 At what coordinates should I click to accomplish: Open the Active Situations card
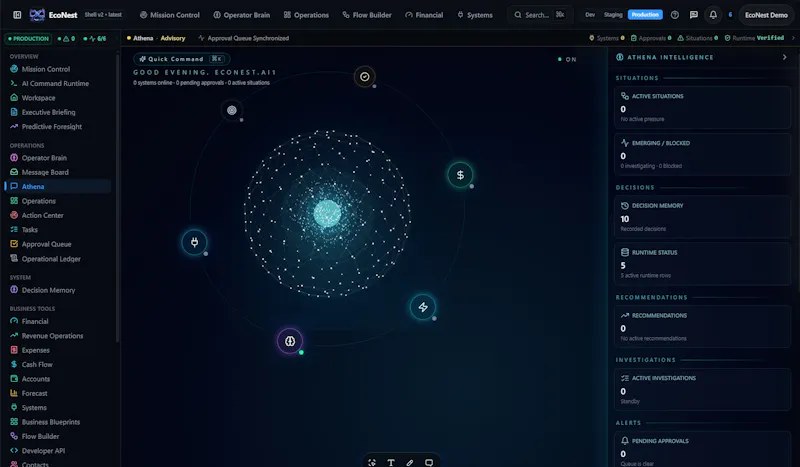702,107
